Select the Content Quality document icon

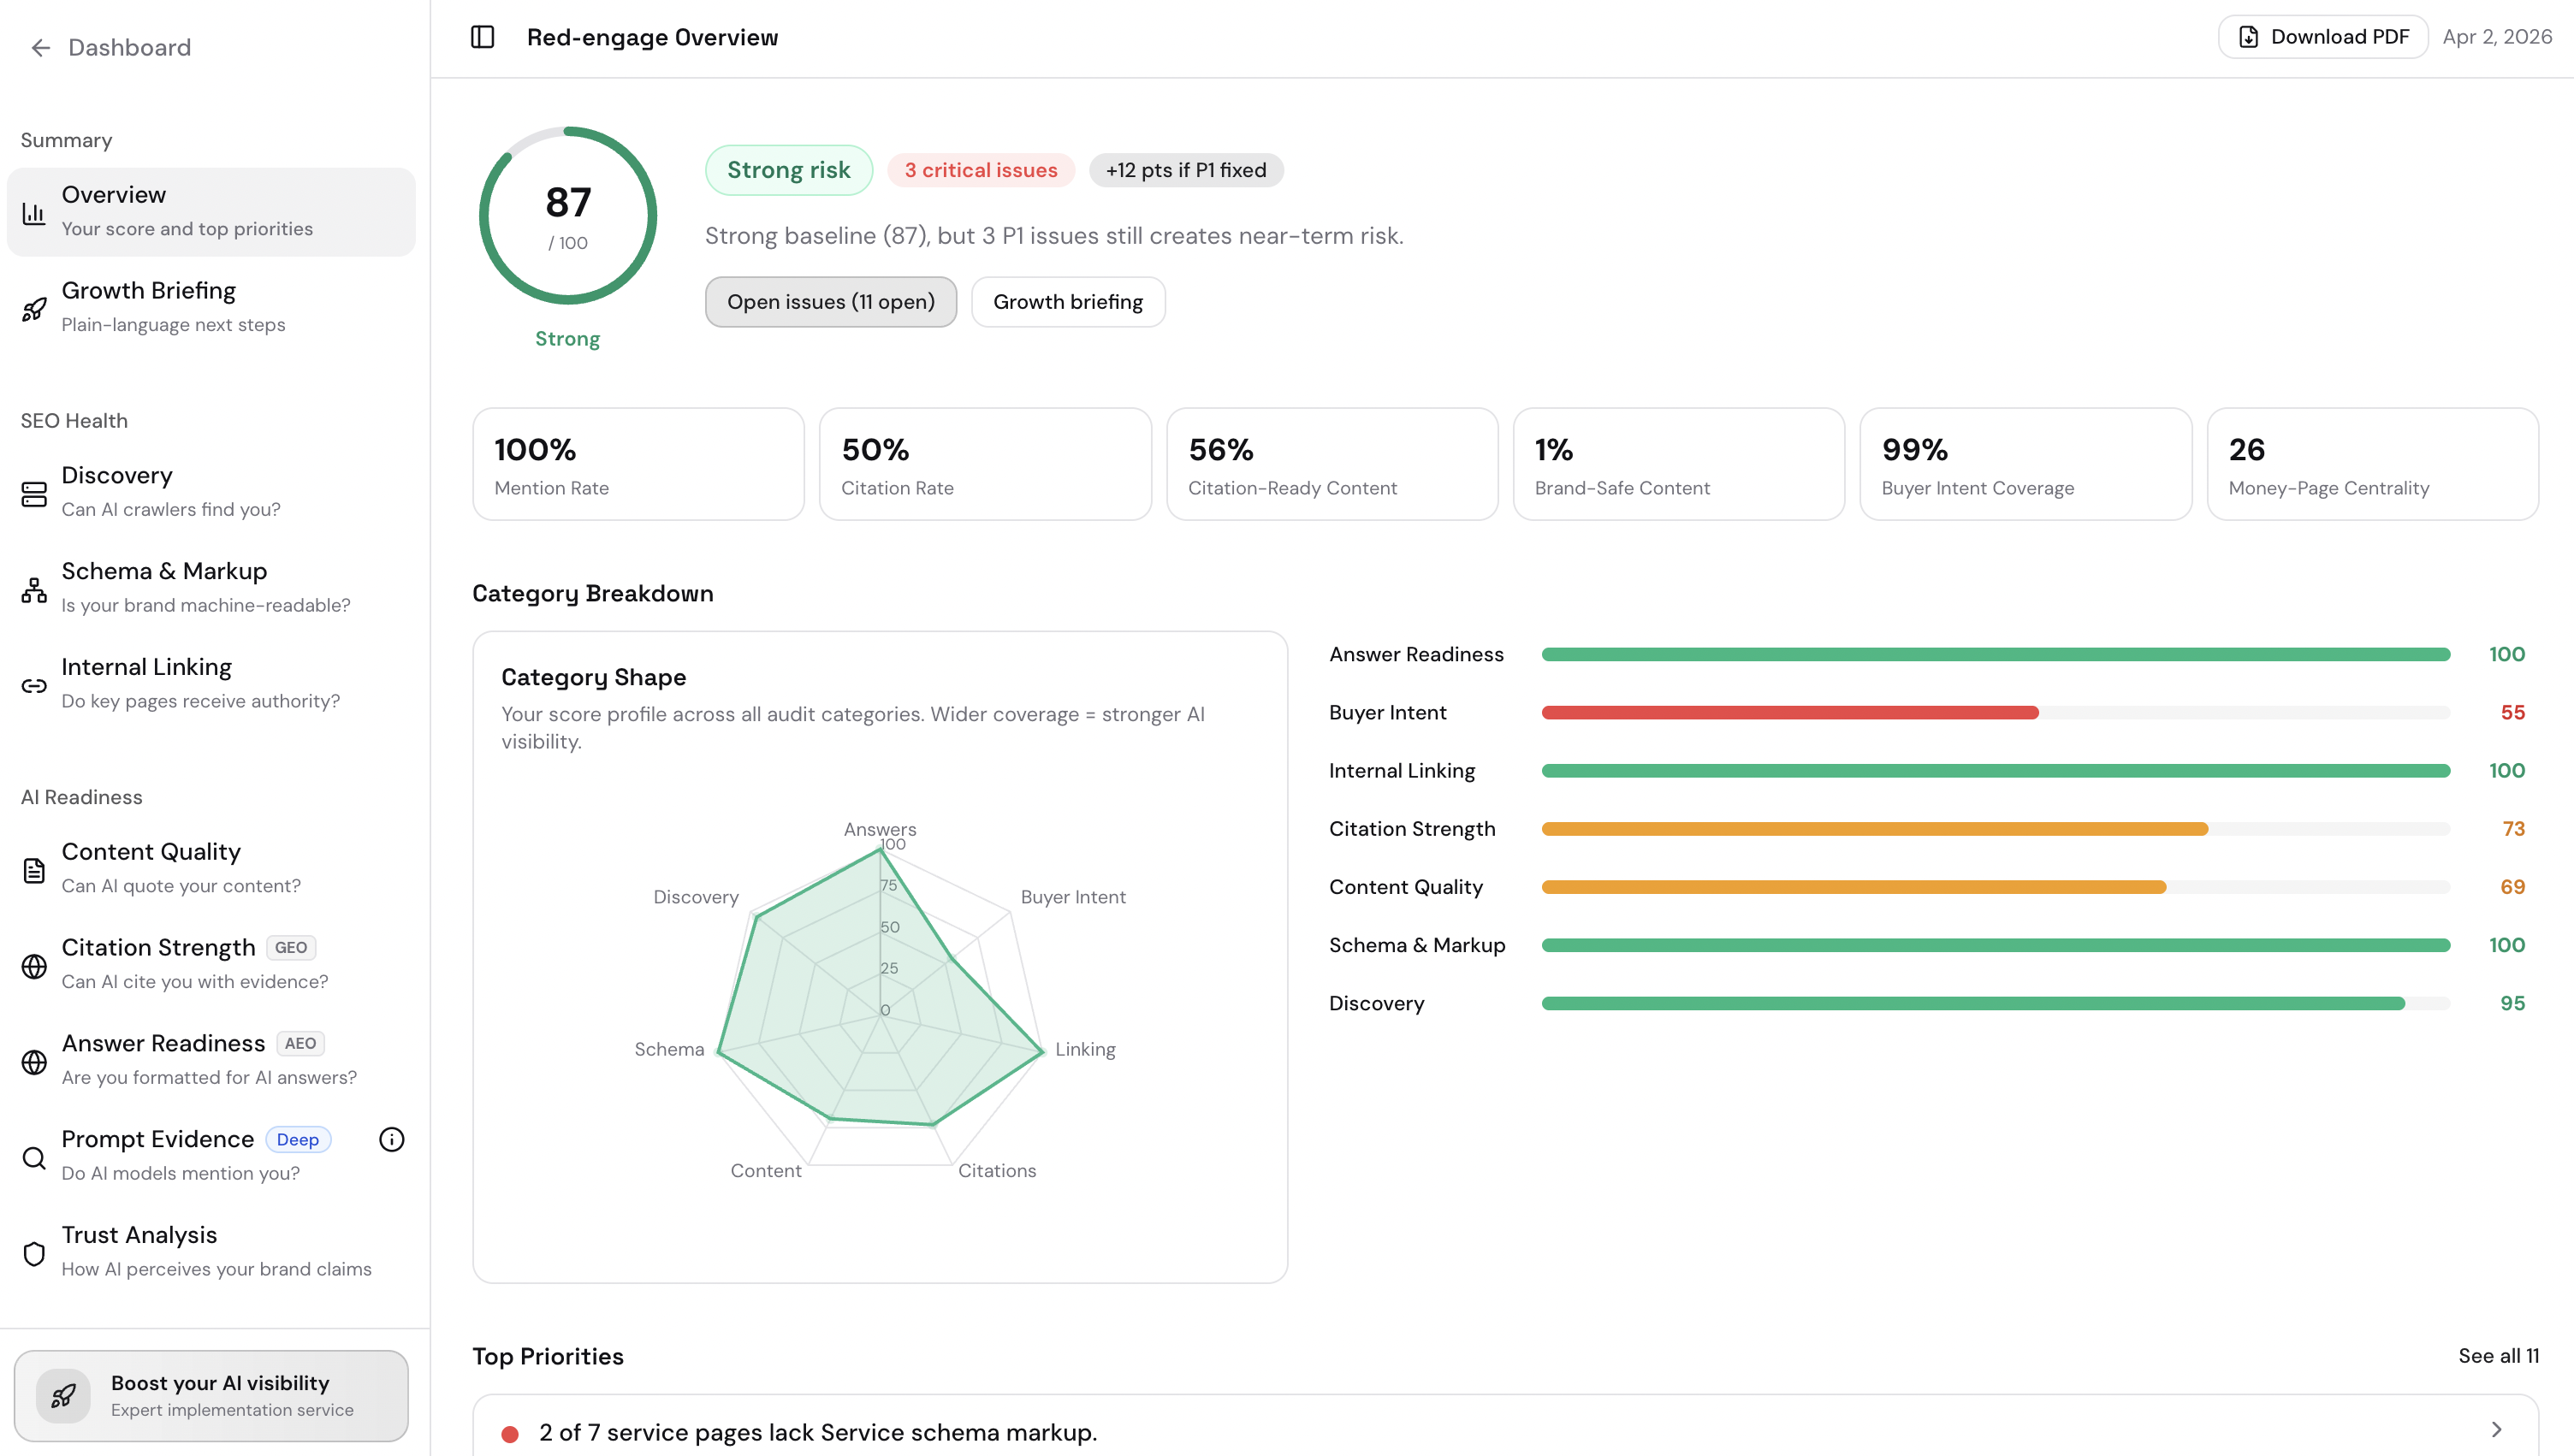(33, 869)
